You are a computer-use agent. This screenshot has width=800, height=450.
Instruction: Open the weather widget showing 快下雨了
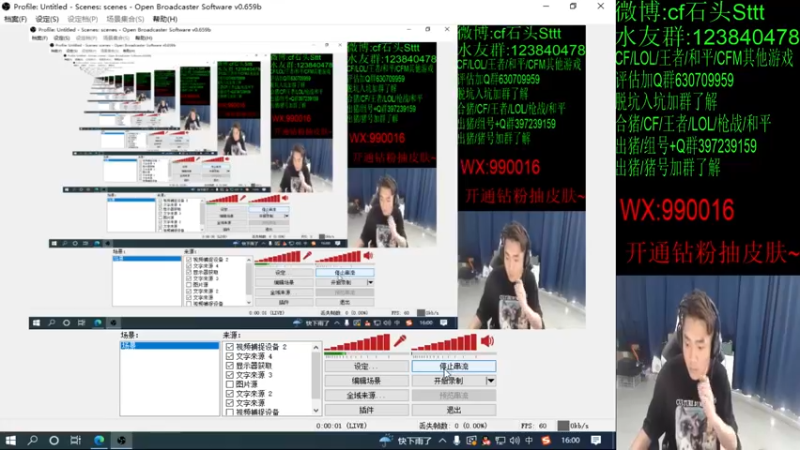click(406, 440)
